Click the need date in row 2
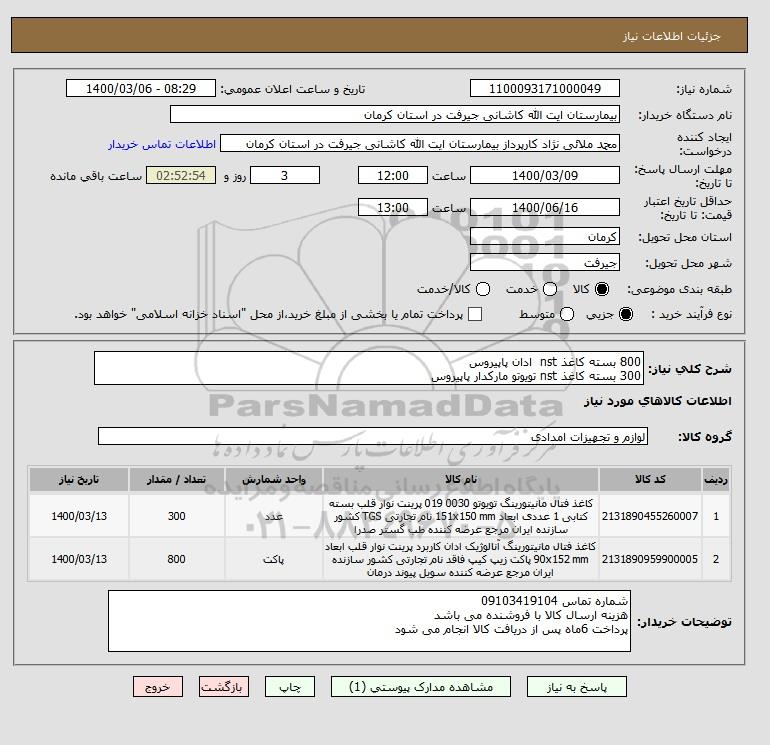The width and height of the screenshot is (770, 745). [79, 559]
